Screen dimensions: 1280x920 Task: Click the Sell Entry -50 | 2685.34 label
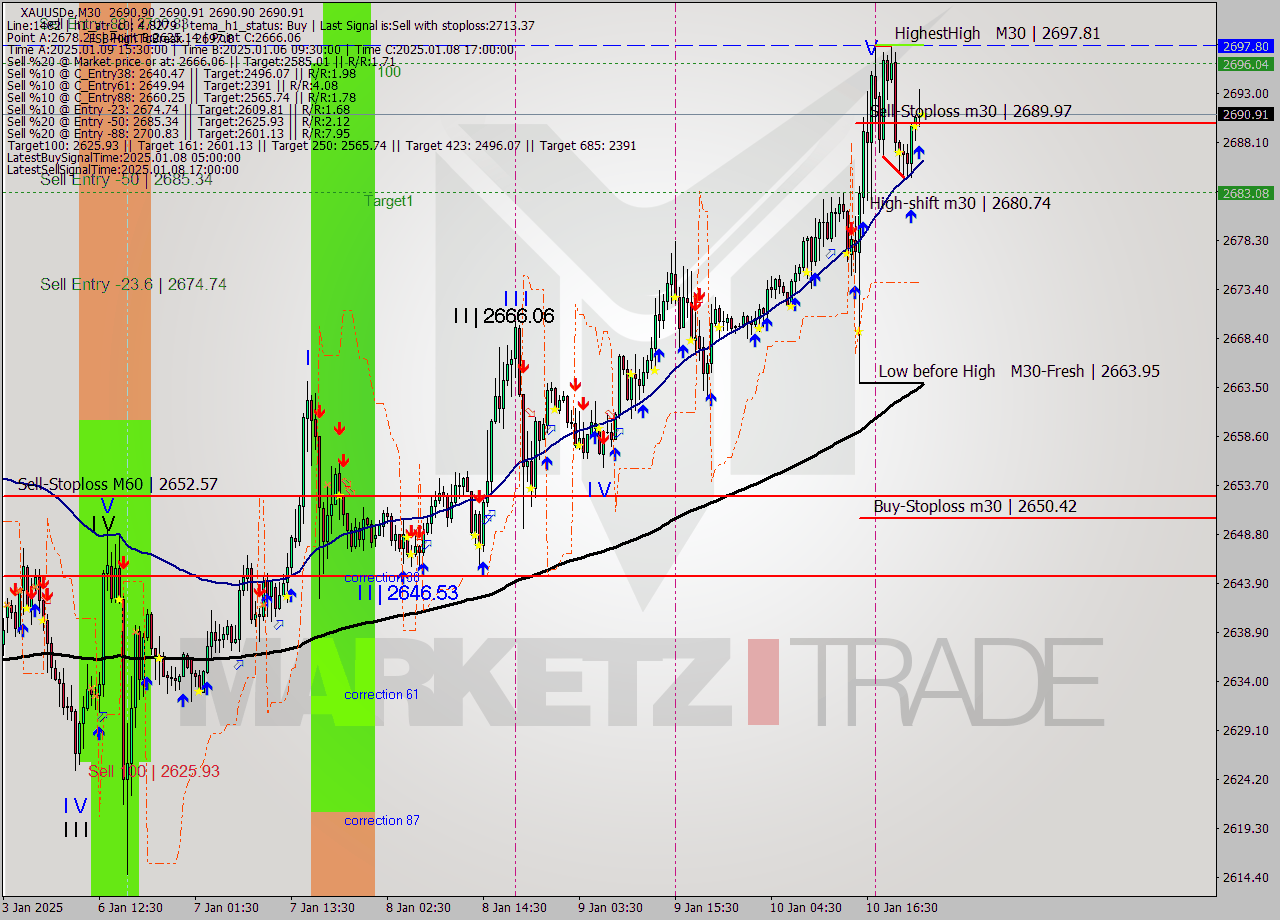[126, 180]
